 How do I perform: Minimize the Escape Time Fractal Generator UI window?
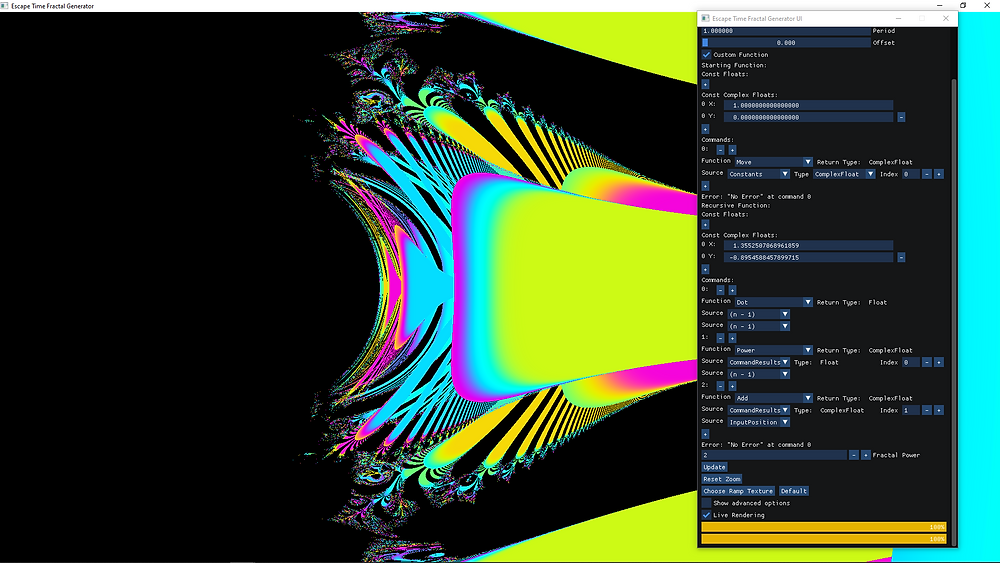click(x=899, y=18)
